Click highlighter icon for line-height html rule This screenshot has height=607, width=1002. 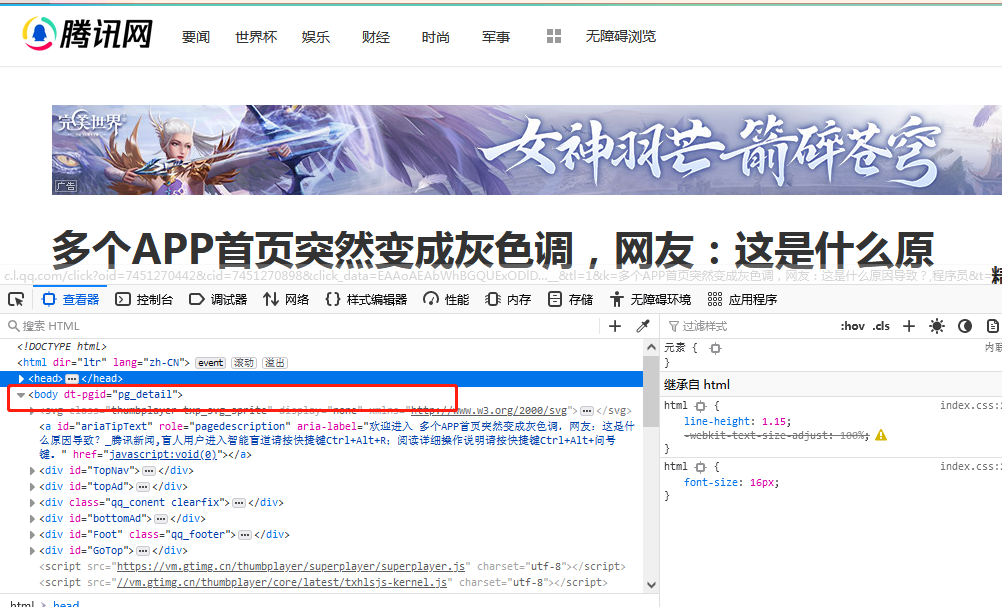coord(700,406)
